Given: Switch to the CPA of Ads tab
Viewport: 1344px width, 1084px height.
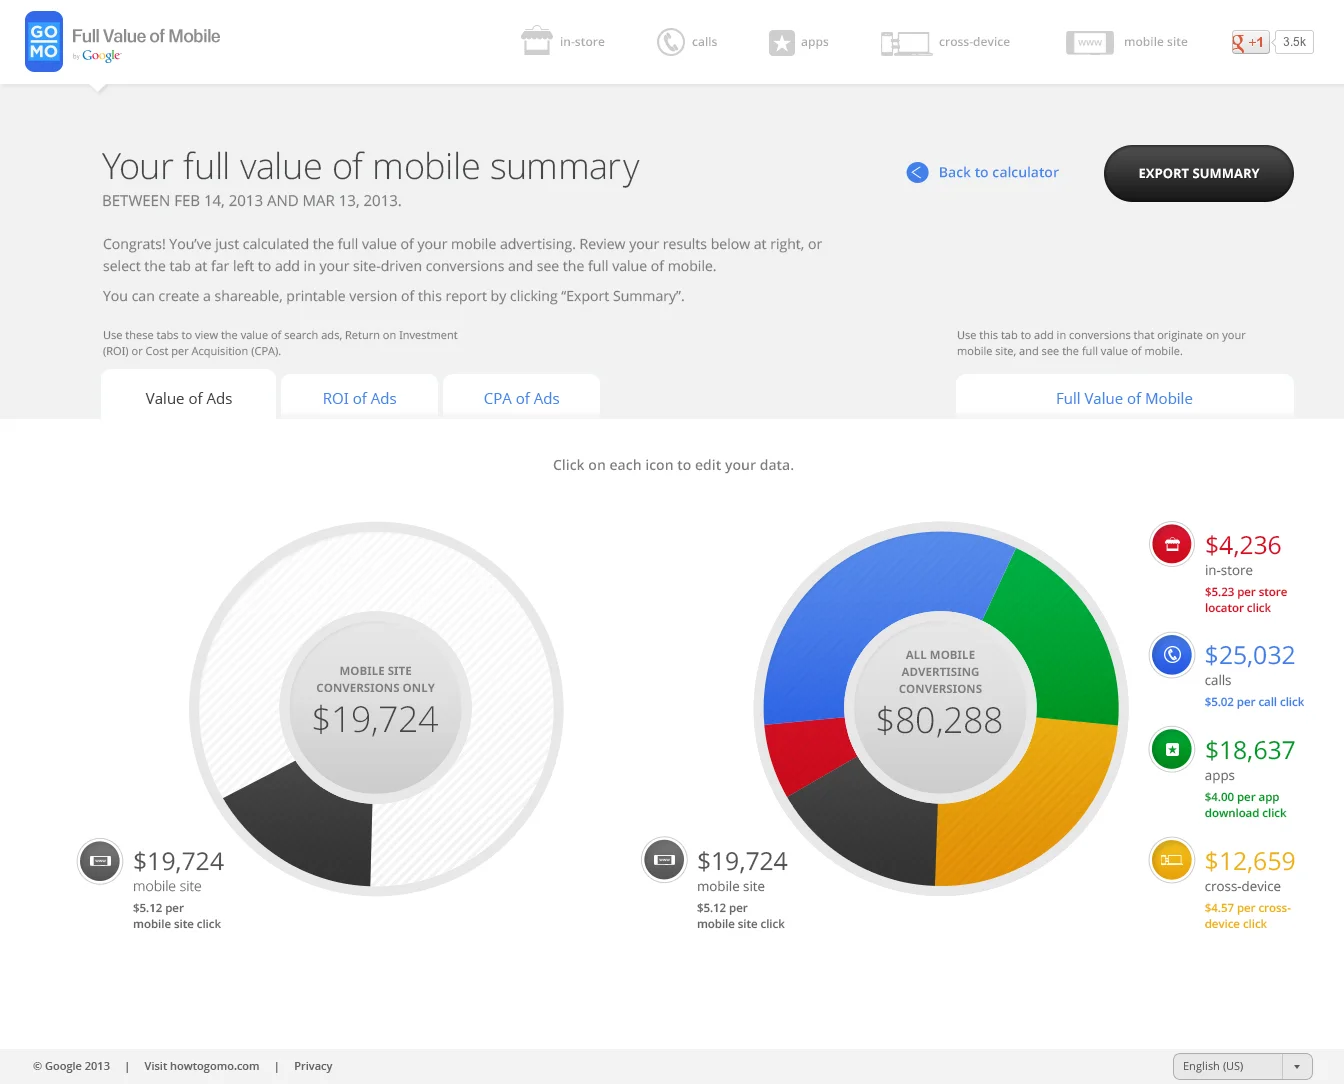Looking at the screenshot, I should (x=522, y=398).
